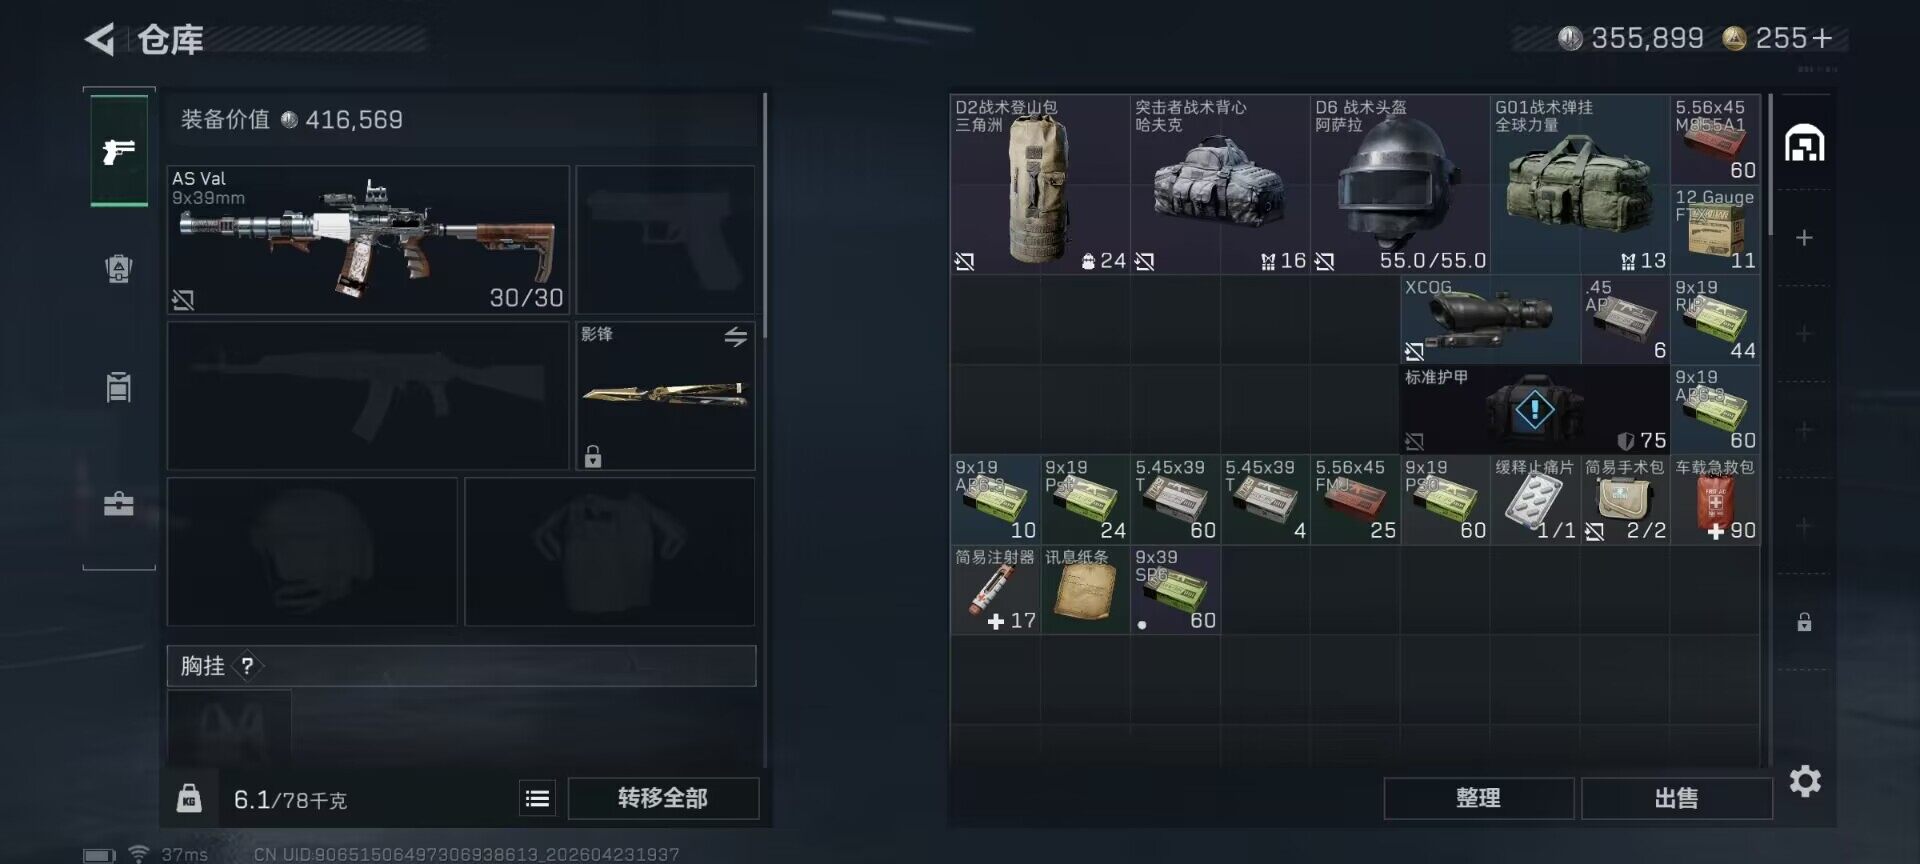Image resolution: width=1920 pixels, height=864 pixels.
Task: Click the 整理 sort button
Action: point(1478,798)
